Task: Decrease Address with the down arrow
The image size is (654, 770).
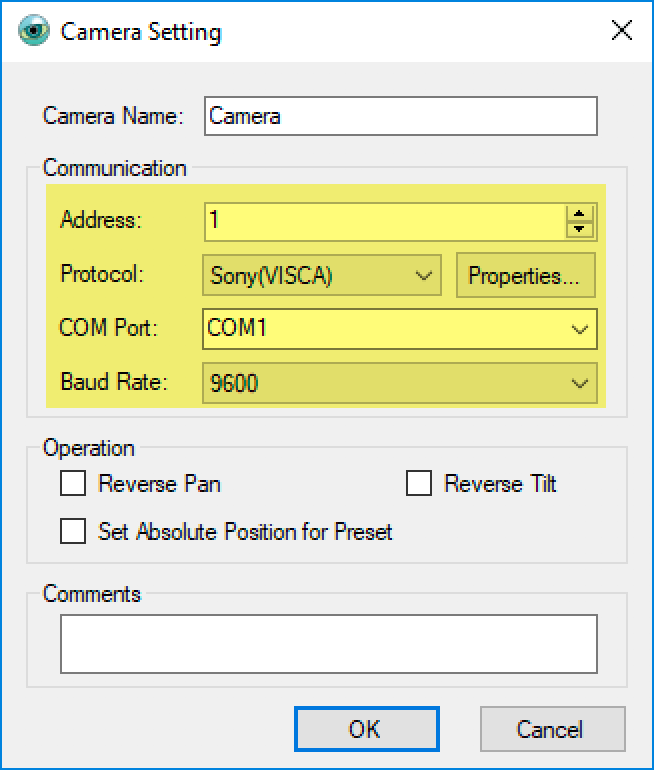Action: (x=579, y=229)
